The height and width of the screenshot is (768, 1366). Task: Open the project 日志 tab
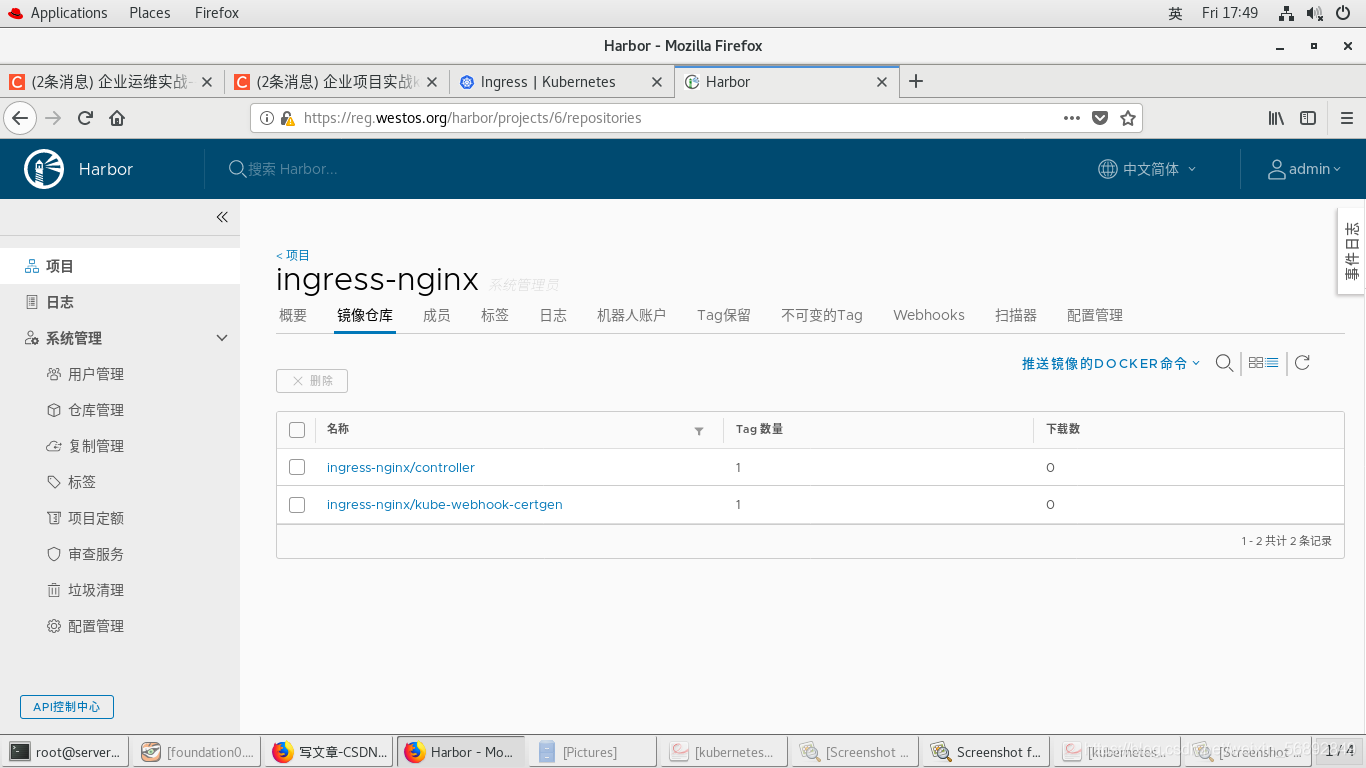click(553, 315)
